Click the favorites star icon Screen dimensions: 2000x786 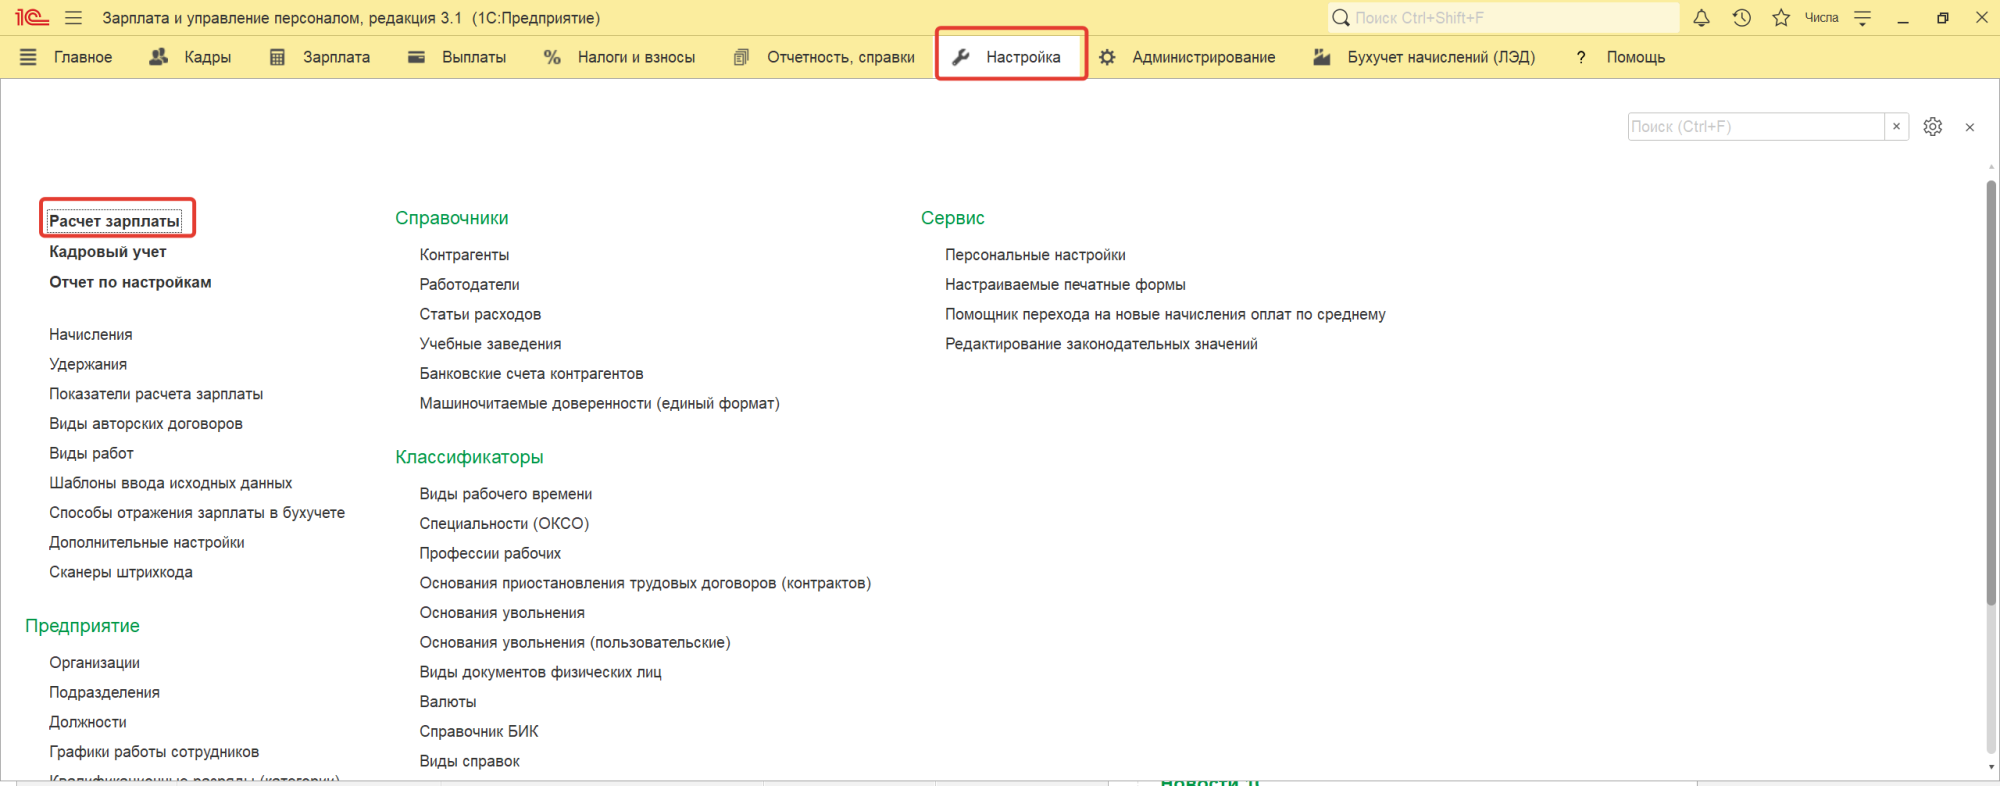tap(1781, 18)
